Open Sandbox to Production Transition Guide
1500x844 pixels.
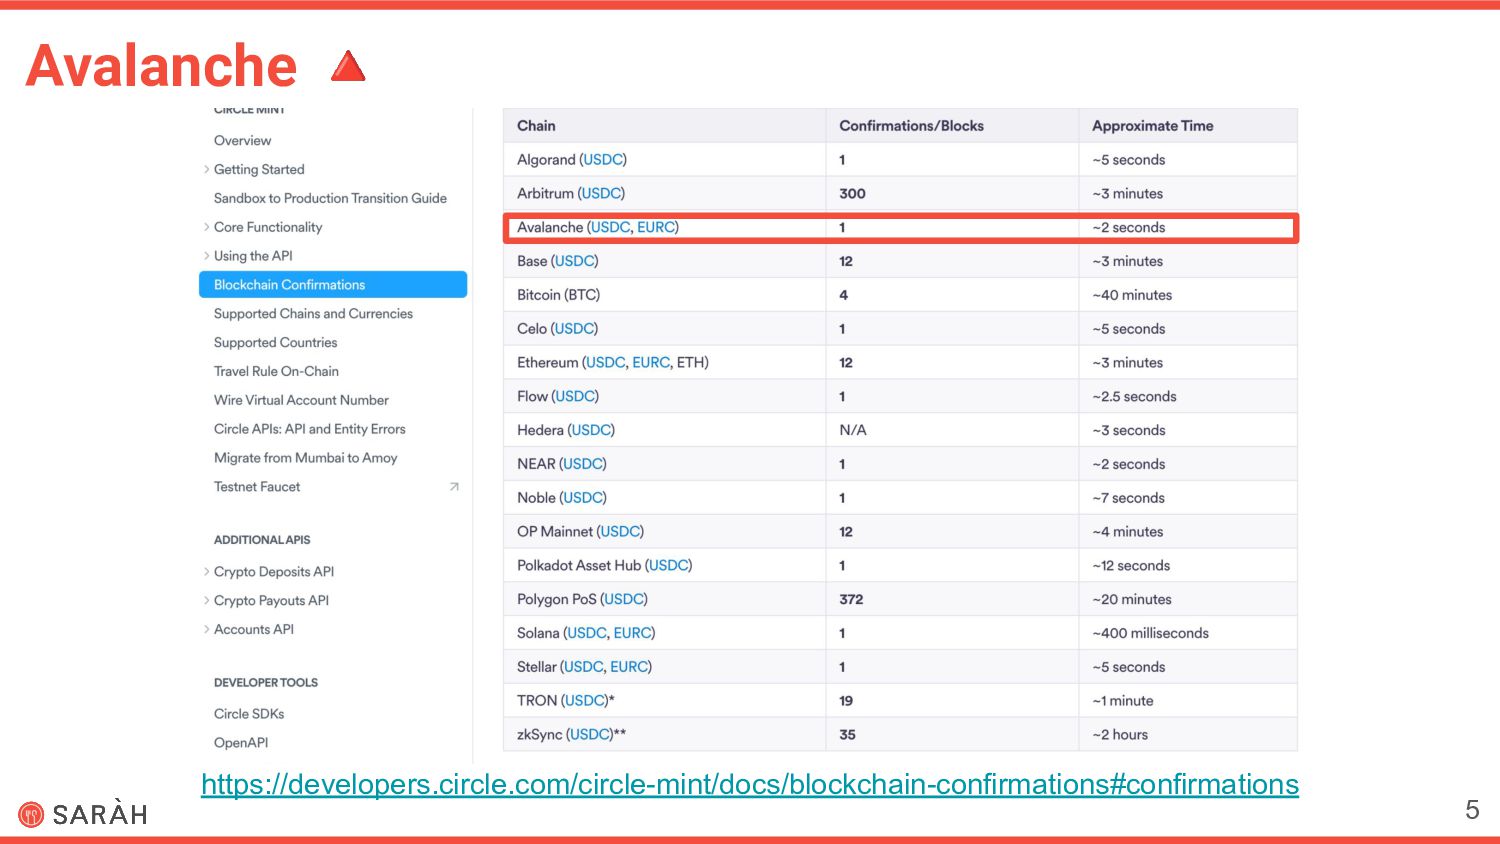click(330, 198)
